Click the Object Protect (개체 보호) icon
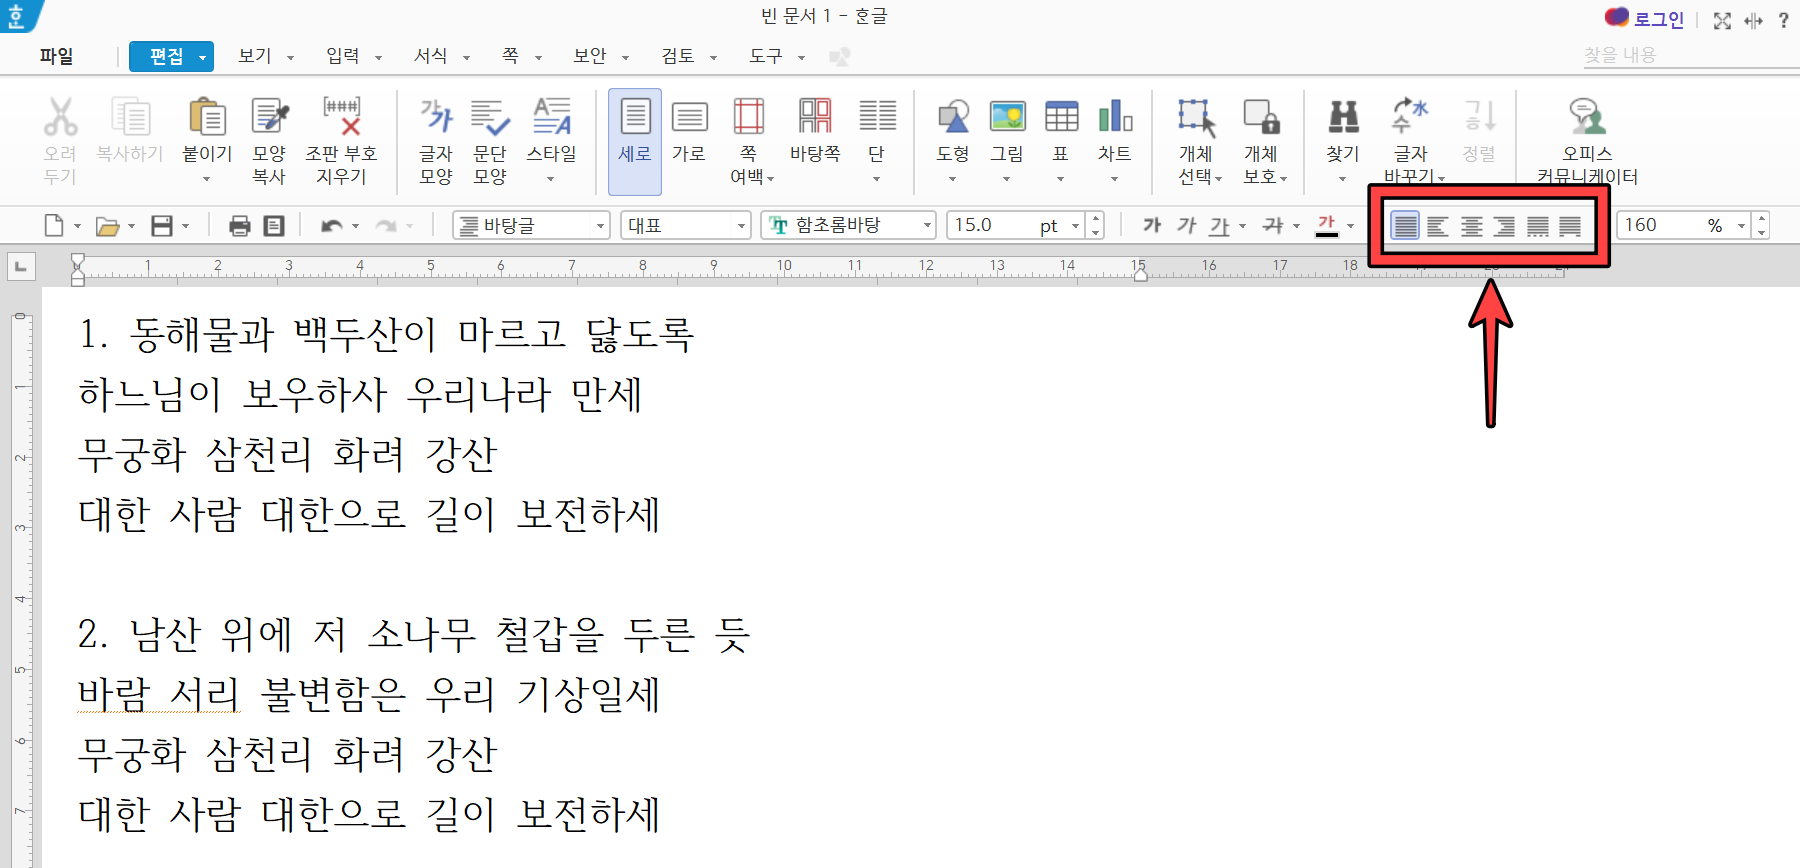1800x868 pixels. point(1261,118)
